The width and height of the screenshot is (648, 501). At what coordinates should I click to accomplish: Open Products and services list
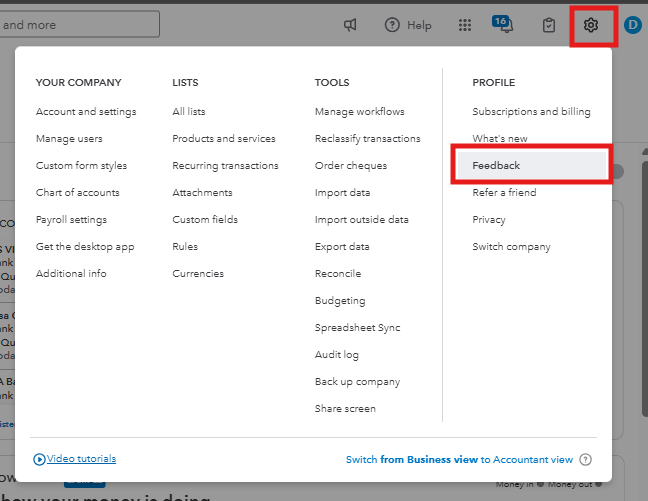pos(223,139)
